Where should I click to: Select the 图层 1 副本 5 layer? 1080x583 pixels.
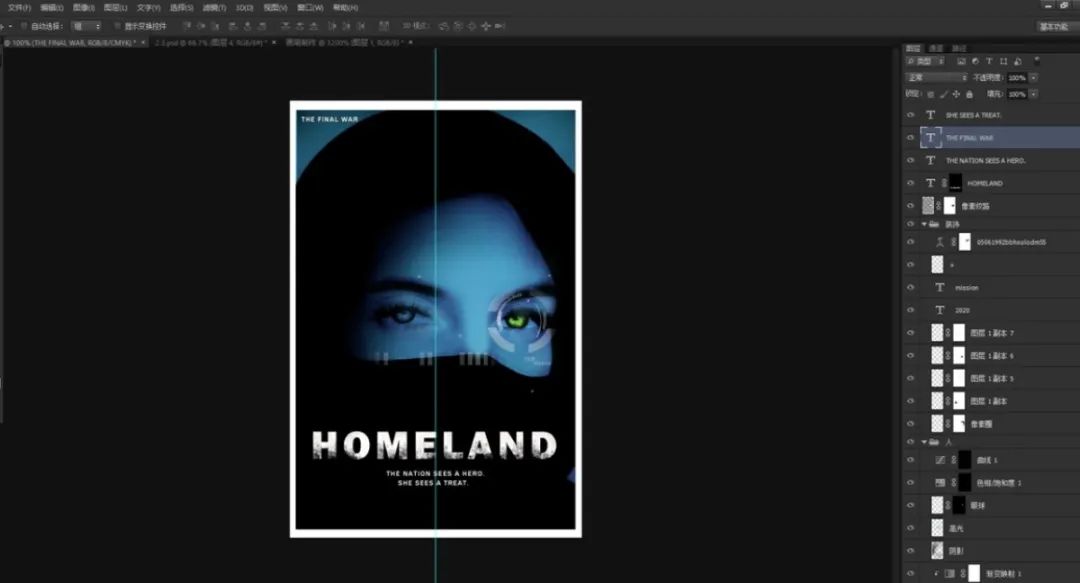[x=991, y=378]
